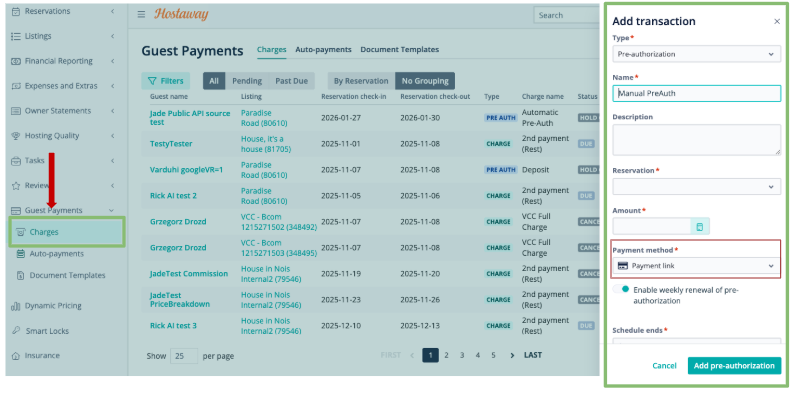The height and width of the screenshot is (399, 799).
Task: Open the Charges tab
Action: coord(272,50)
